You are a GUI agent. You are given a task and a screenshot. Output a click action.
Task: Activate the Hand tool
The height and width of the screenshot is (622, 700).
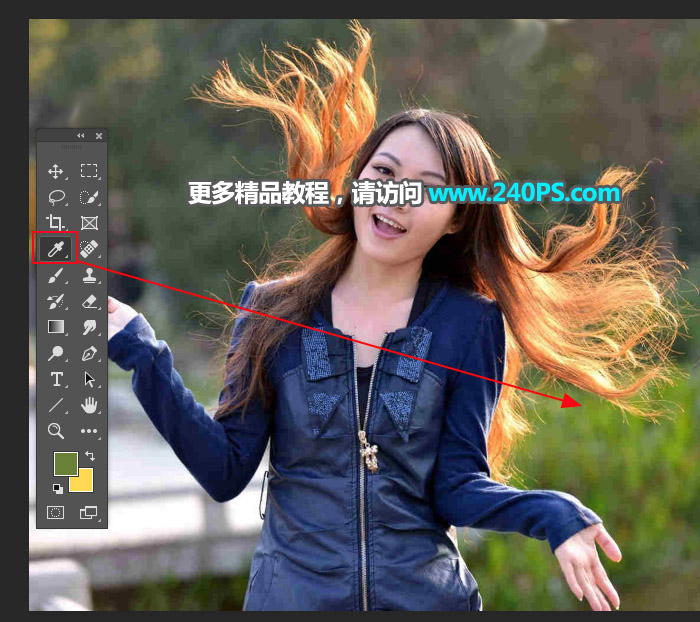point(89,405)
